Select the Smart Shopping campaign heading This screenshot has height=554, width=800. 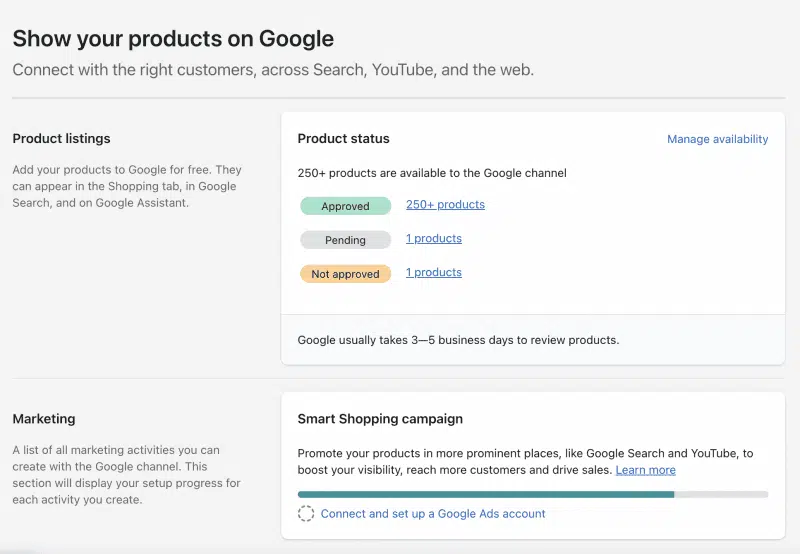(380, 419)
